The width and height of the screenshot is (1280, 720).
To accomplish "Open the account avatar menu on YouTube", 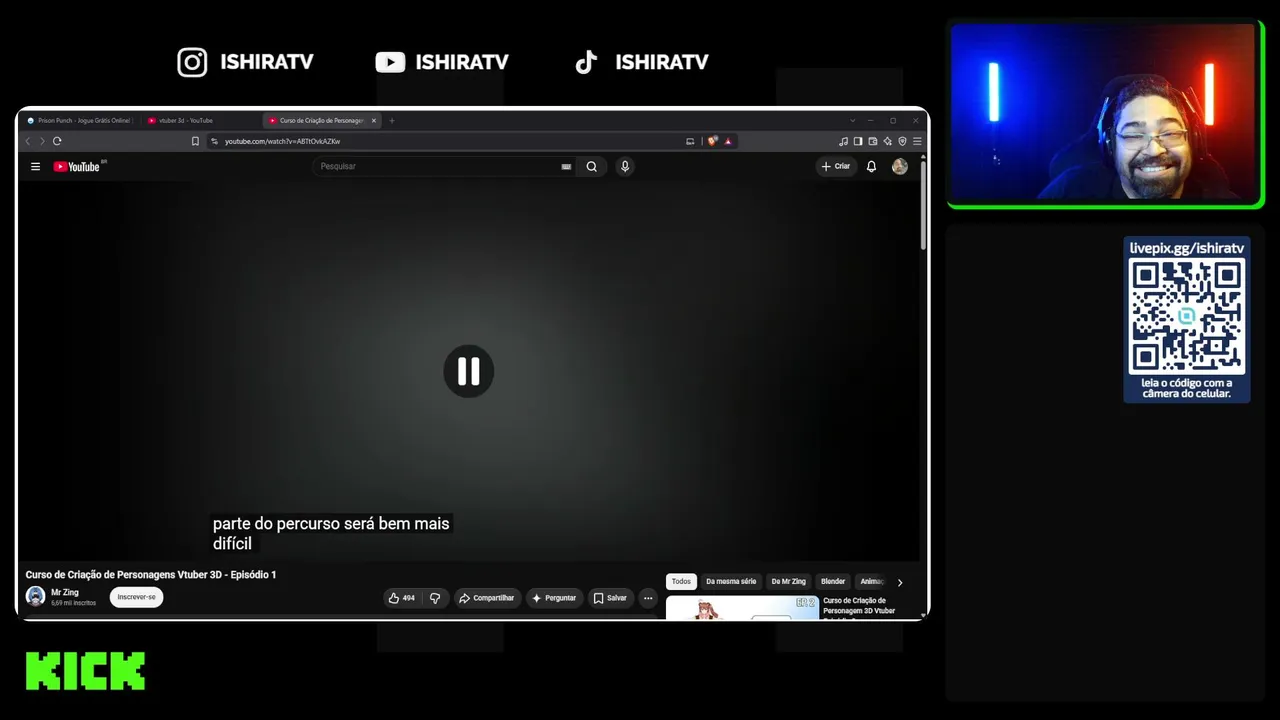I will click(900, 167).
